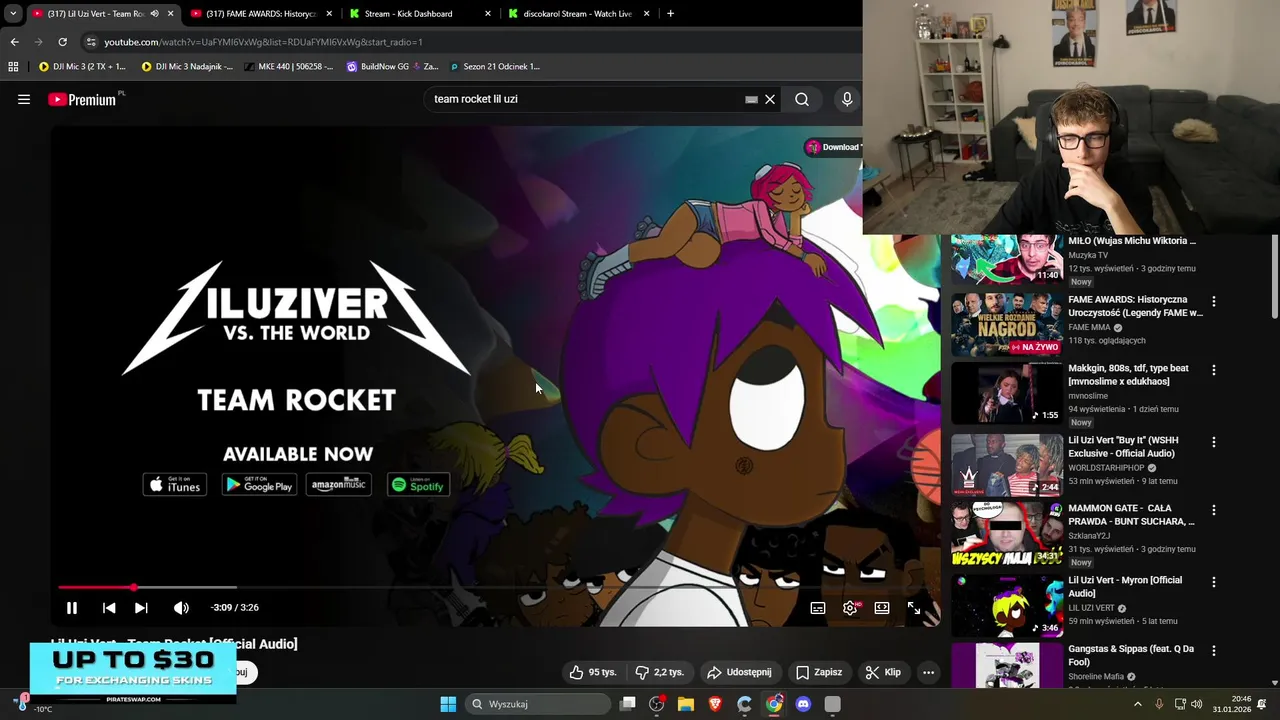This screenshot has height=720, width=1280.
Task: Open Lil Uzi Vert - Myron thumbnail
Action: click(x=1006, y=606)
